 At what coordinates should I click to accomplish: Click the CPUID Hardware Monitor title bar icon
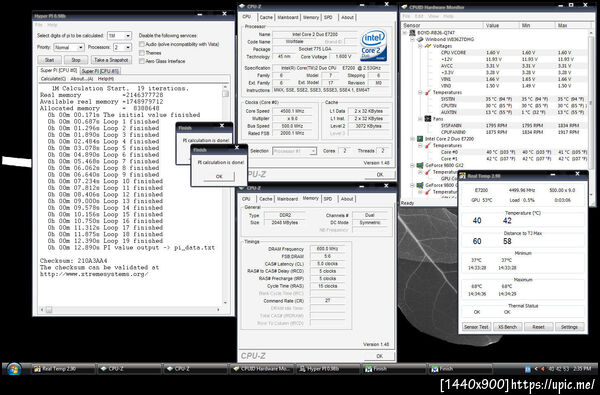point(404,7)
